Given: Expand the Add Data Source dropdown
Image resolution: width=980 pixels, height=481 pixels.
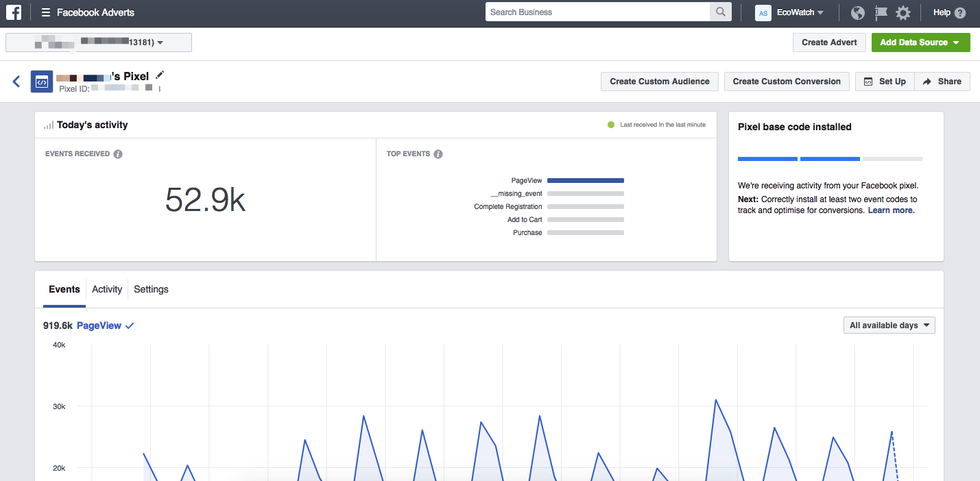Looking at the screenshot, I should pyautogui.click(x=920, y=42).
